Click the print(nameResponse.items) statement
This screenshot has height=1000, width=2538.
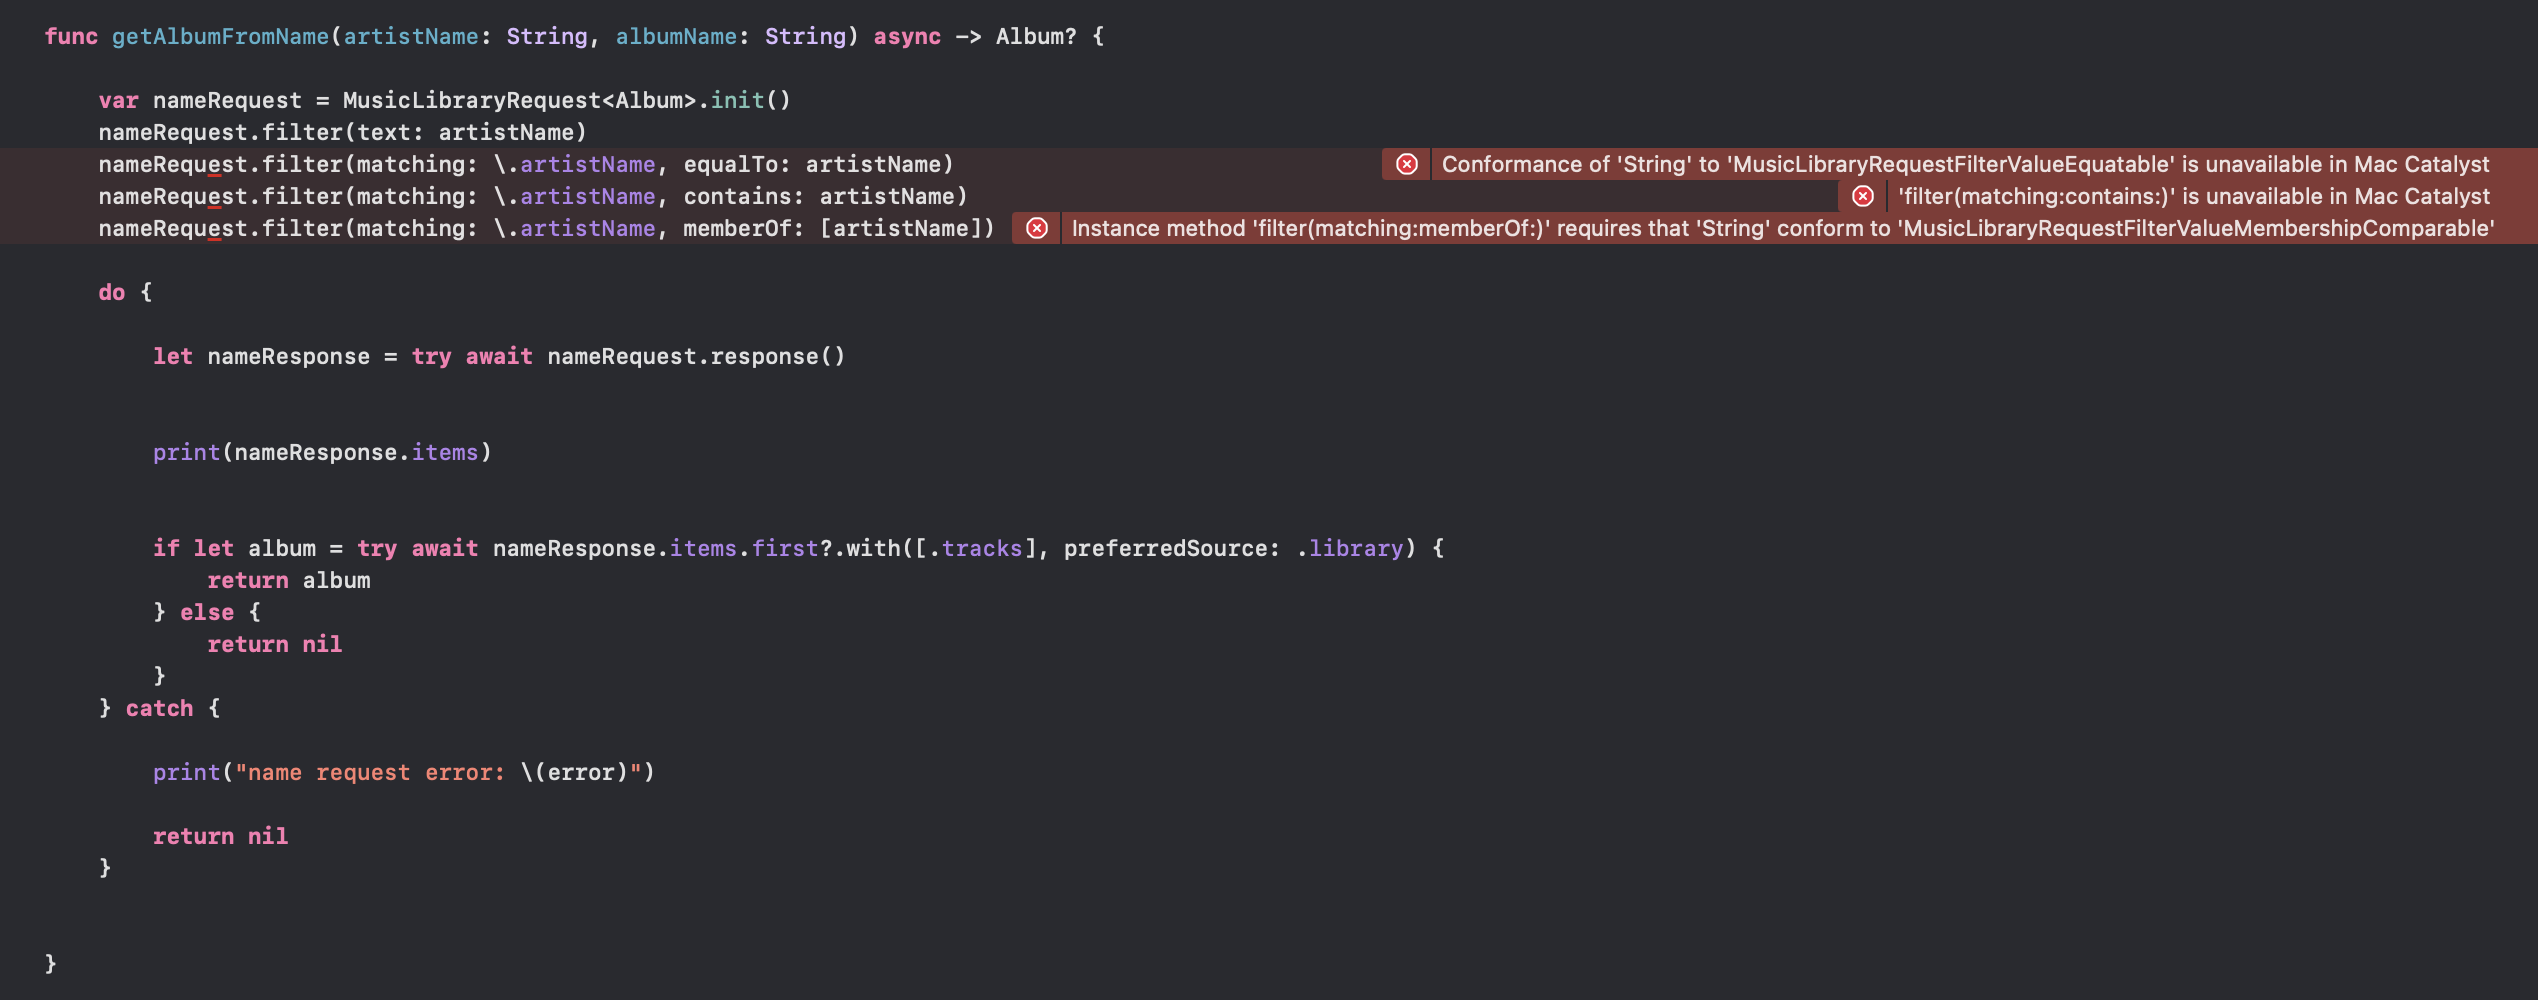pos(322,452)
